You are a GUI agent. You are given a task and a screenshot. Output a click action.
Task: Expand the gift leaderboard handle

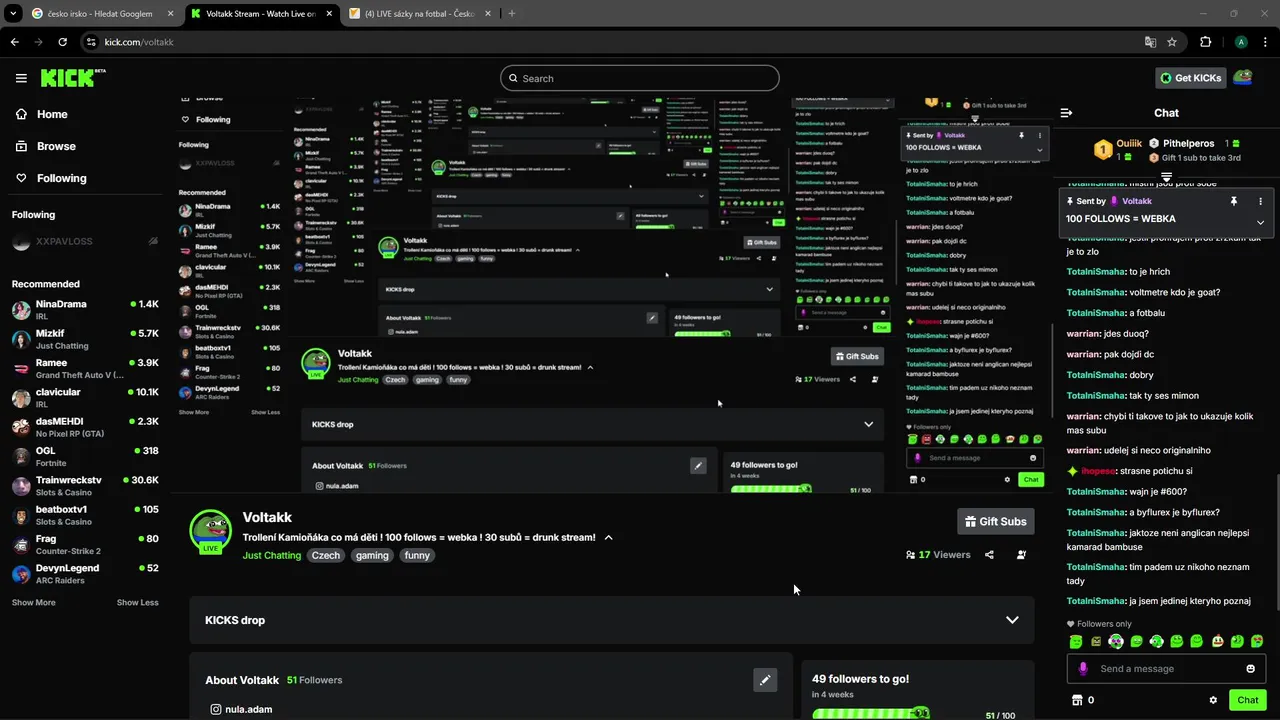tap(1166, 177)
